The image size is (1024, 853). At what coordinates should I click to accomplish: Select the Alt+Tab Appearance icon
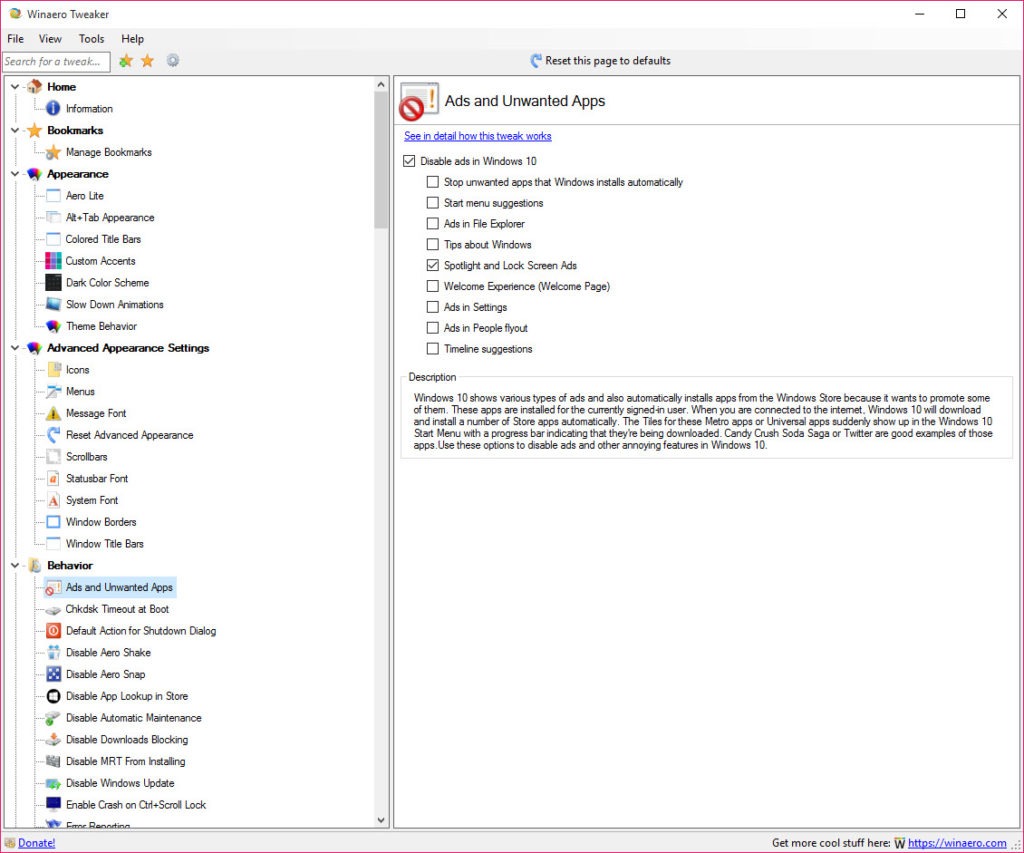point(53,217)
